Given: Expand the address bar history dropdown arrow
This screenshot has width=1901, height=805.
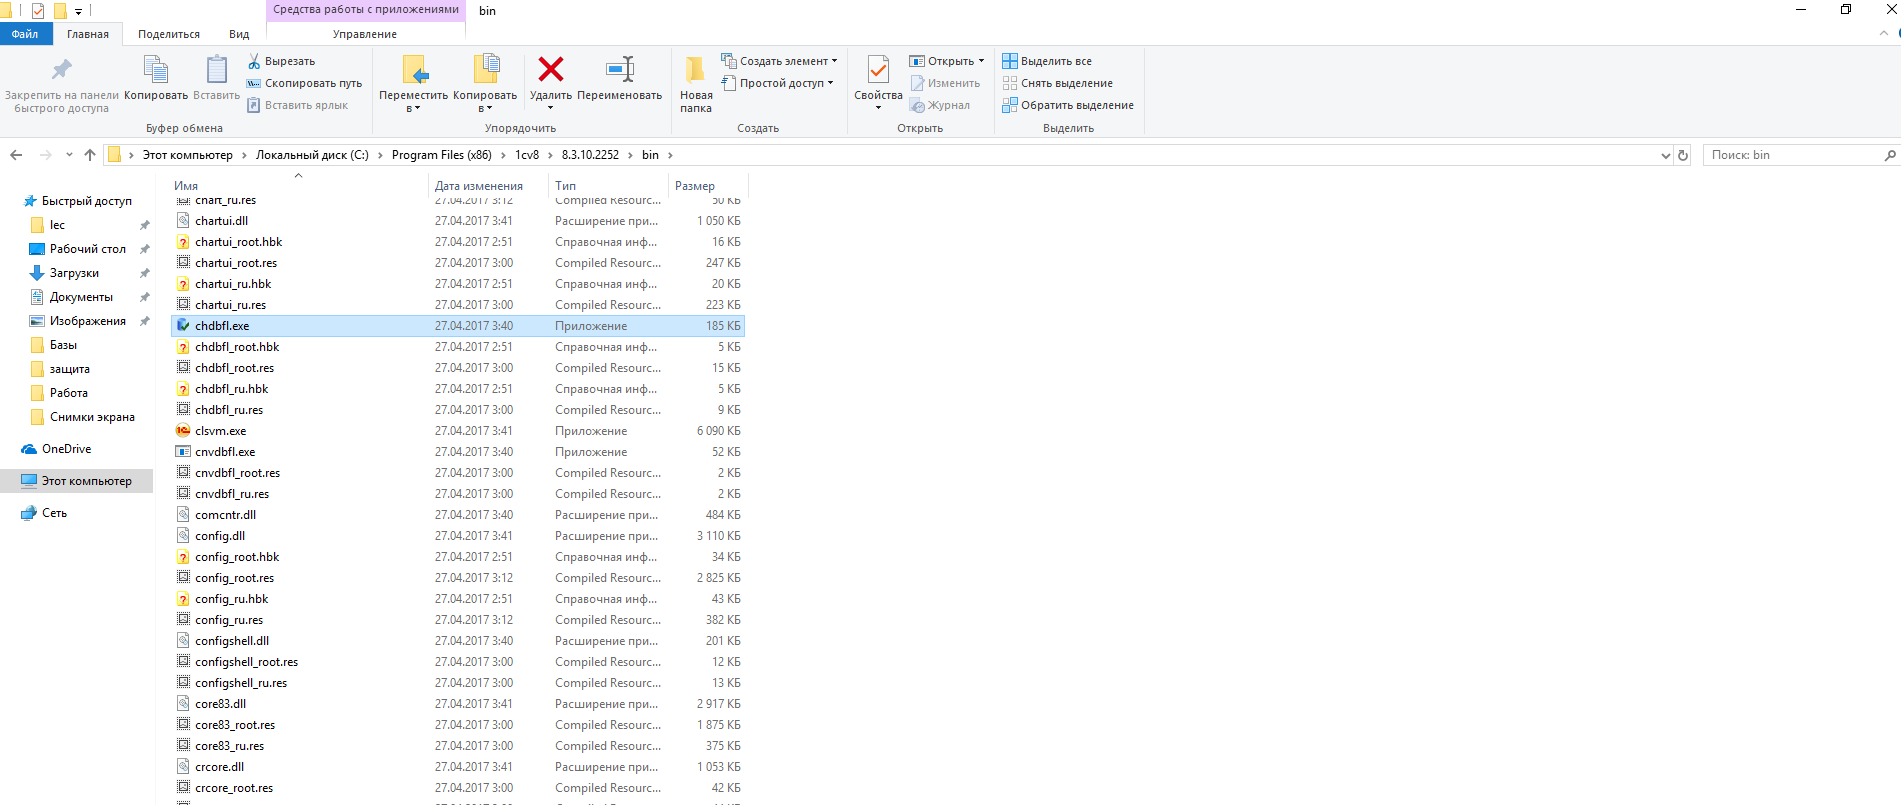Looking at the screenshot, I should coord(1665,155).
